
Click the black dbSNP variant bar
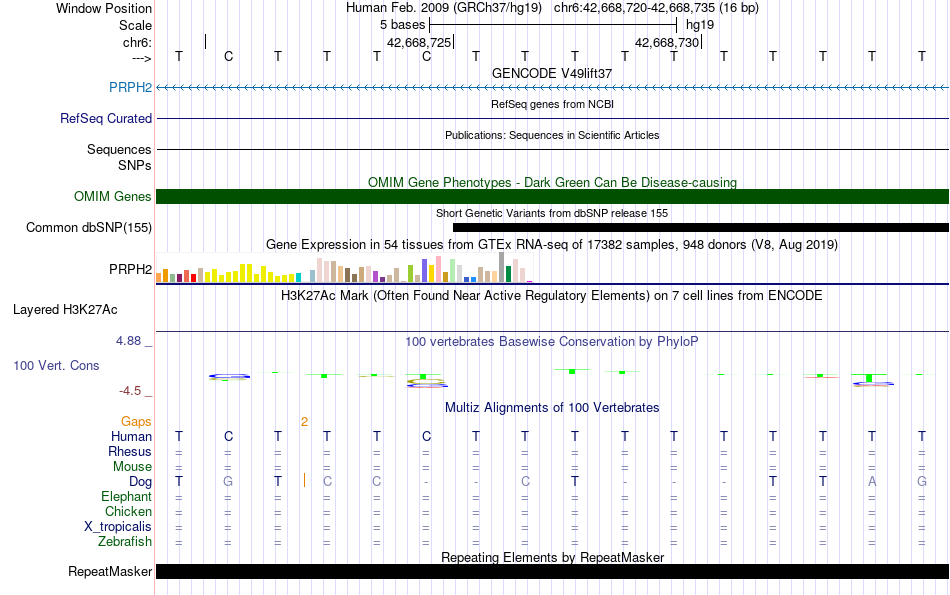pyautogui.click(x=701, y=228)
